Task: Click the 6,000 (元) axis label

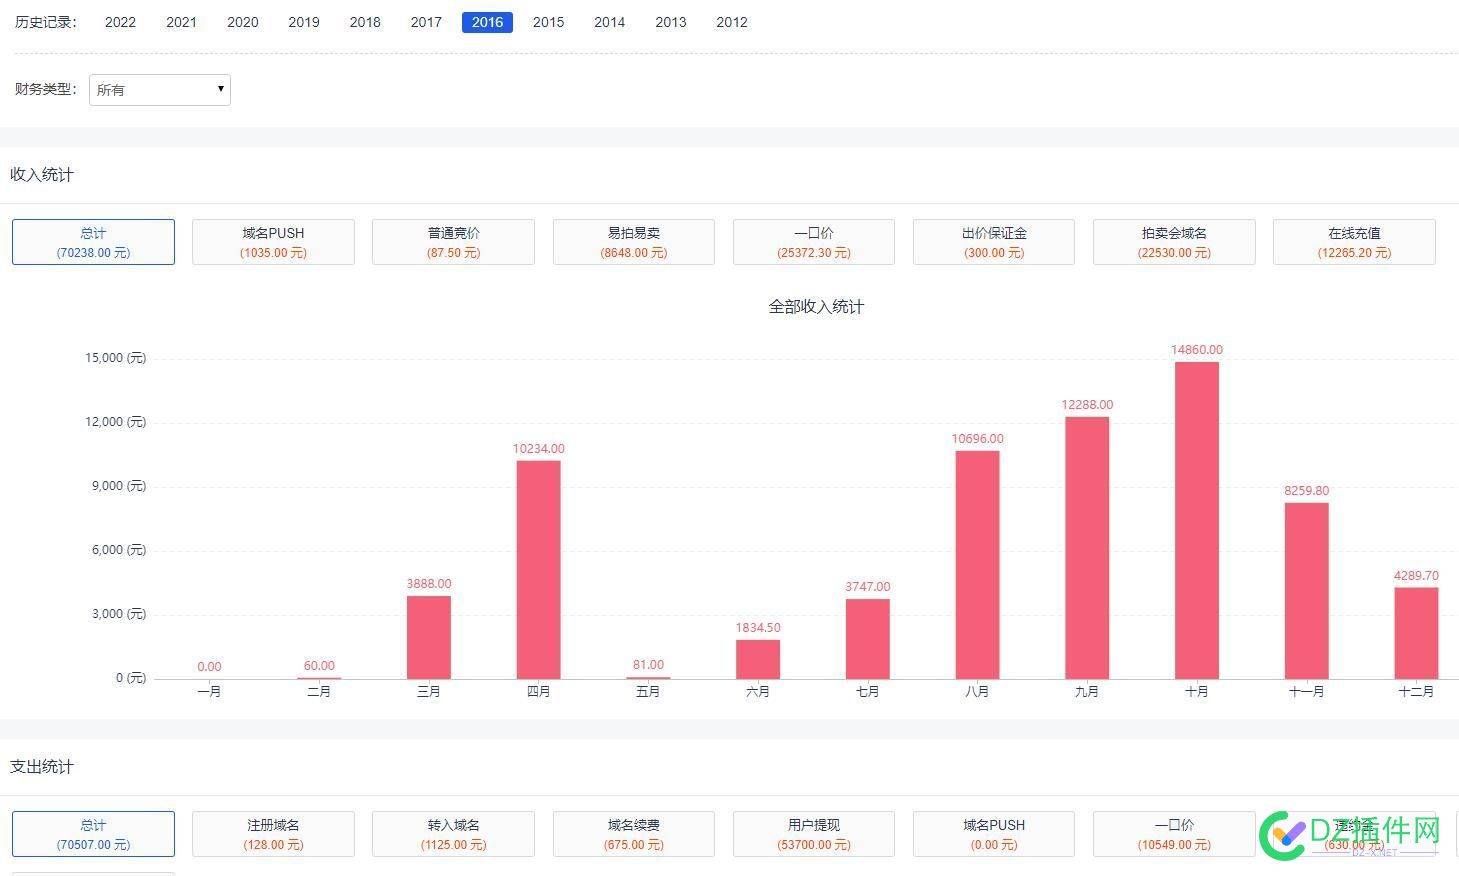Action: pyautogui.click(x=119, y=550)
